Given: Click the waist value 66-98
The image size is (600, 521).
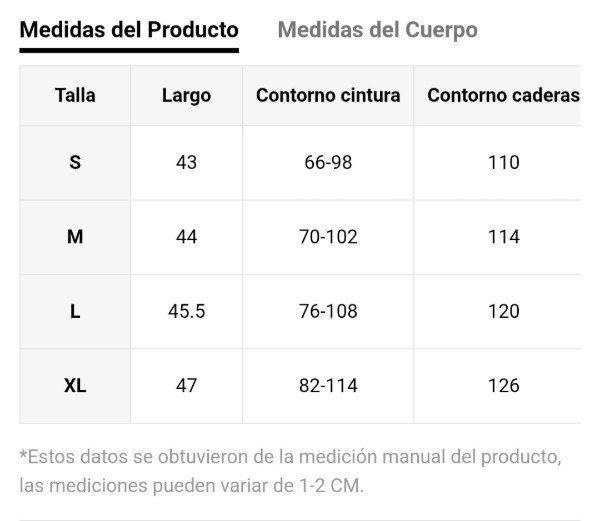Looking at the screenshot, I should (x=328, y=162).
